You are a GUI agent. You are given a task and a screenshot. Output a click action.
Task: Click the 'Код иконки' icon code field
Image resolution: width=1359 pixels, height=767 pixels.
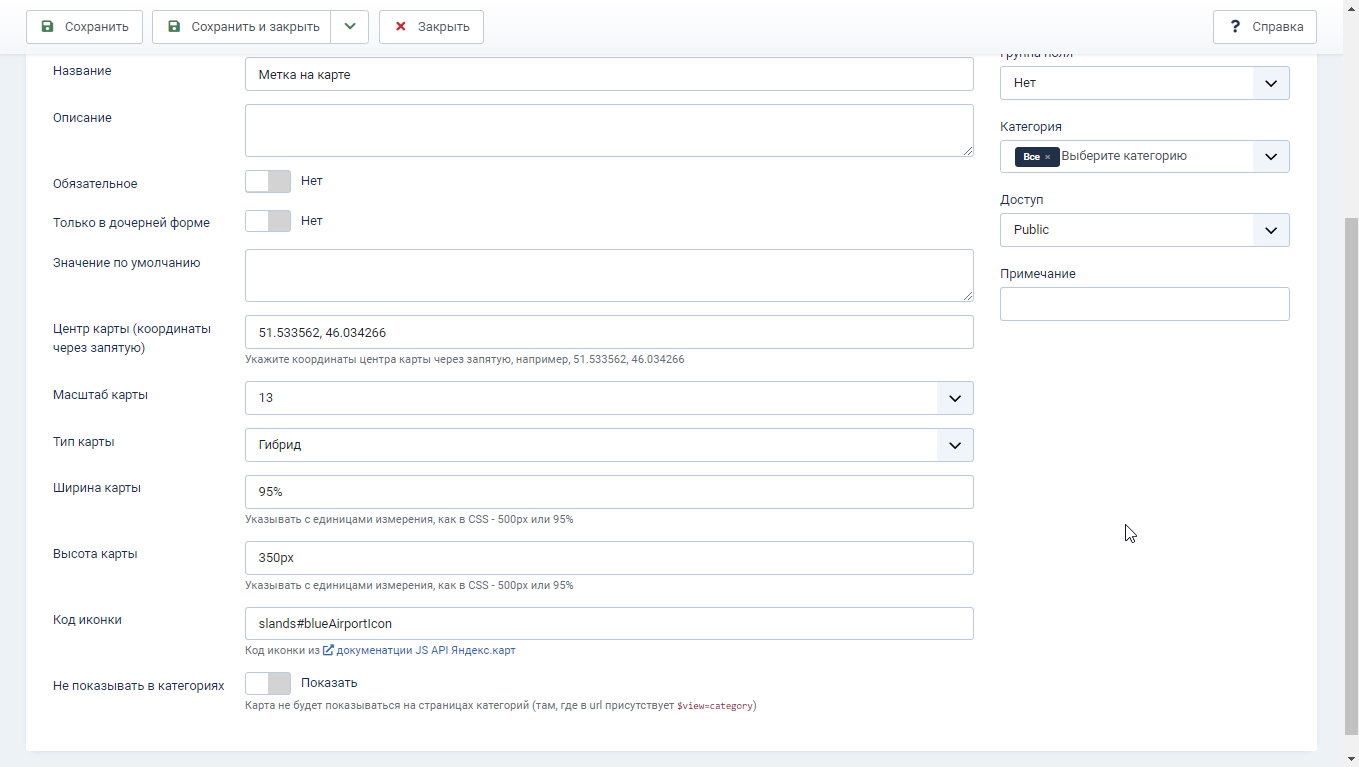pyautogui.click(x=608, y=624)
